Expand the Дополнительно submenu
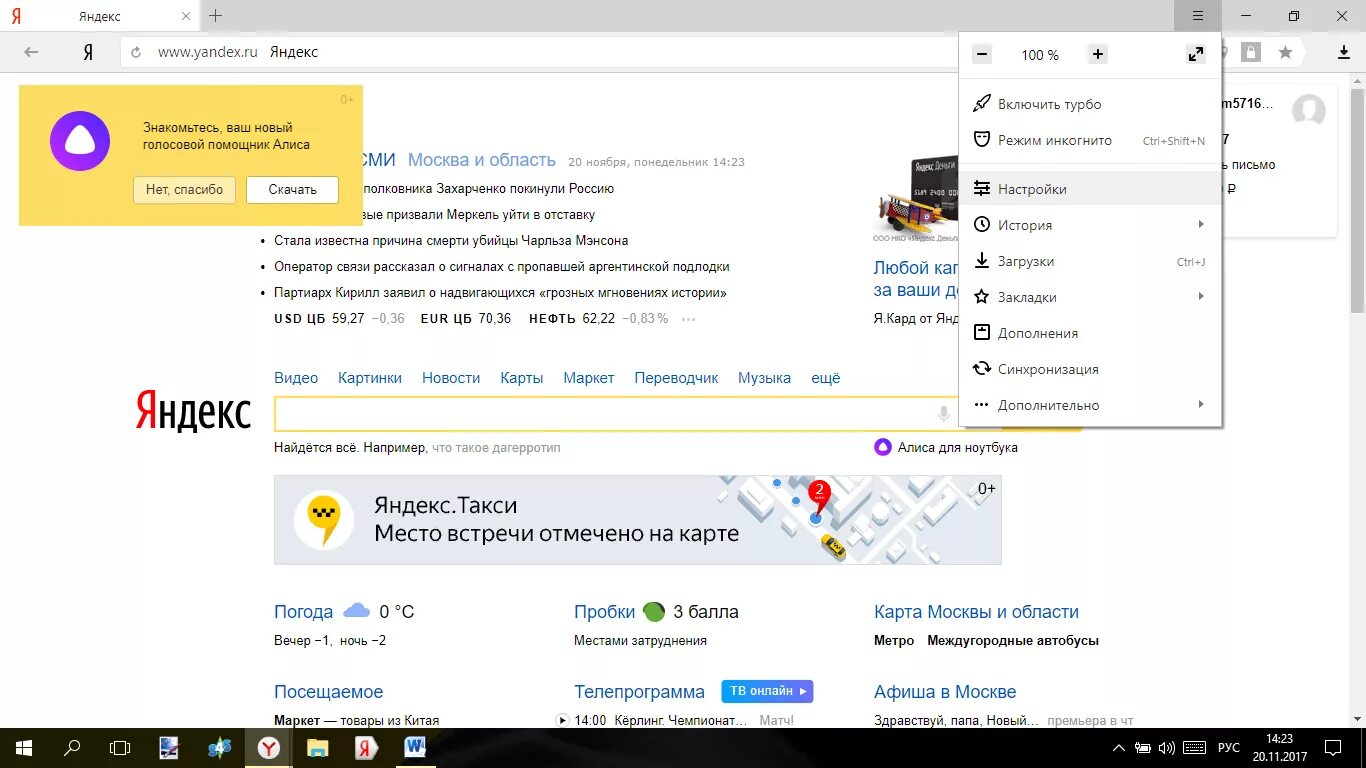This screenshot has height=768, width=1366. 1090,405
